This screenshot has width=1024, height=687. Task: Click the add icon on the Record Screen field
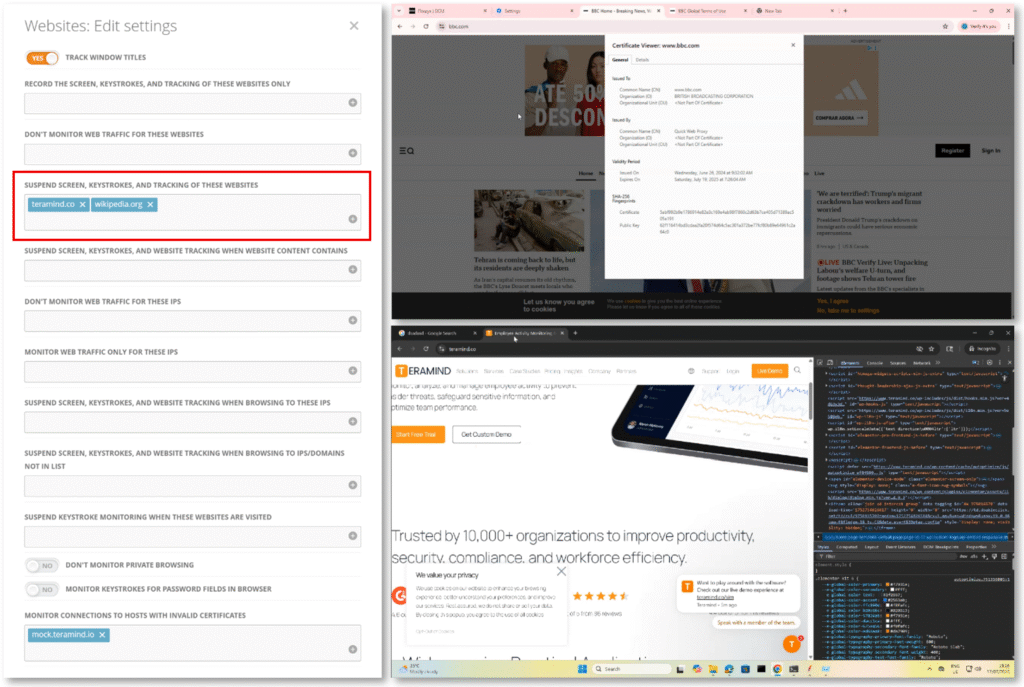point(355,103)
